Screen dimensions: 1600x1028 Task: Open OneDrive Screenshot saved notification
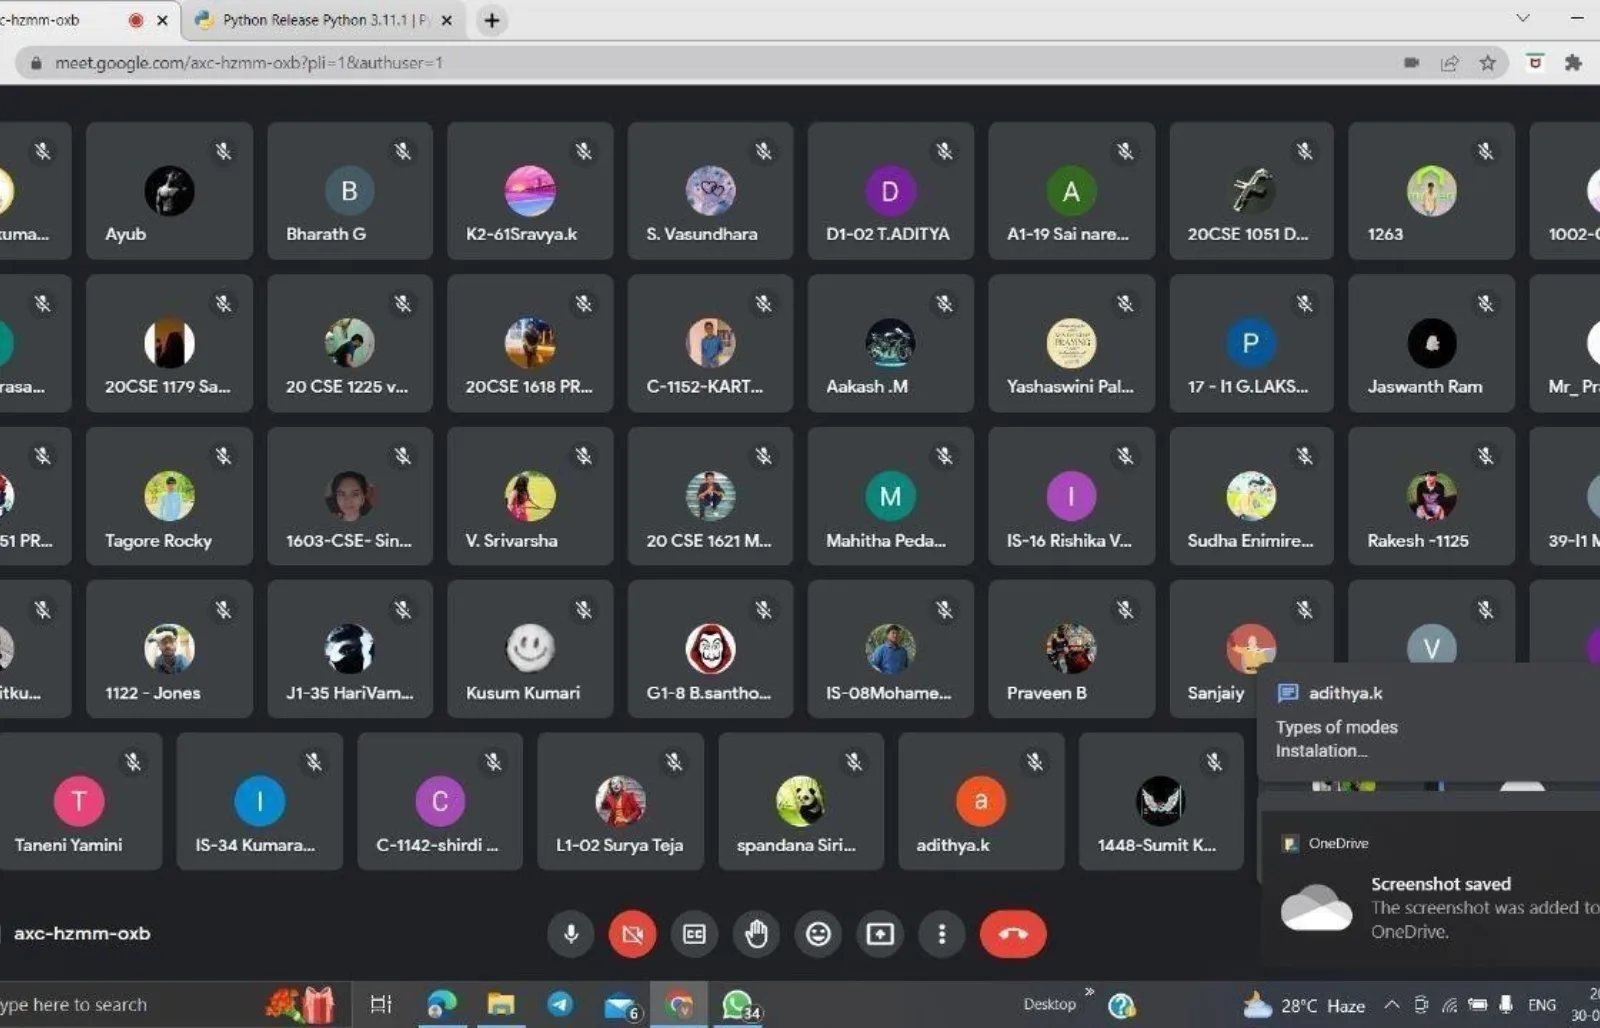click(1440, 895)
